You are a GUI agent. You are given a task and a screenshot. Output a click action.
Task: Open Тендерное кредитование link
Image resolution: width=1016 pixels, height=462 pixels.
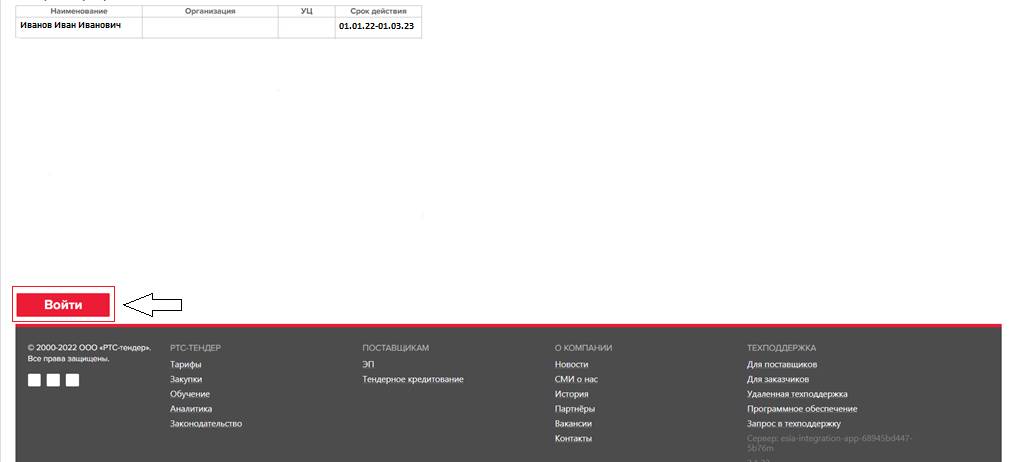tap(412, 380)
